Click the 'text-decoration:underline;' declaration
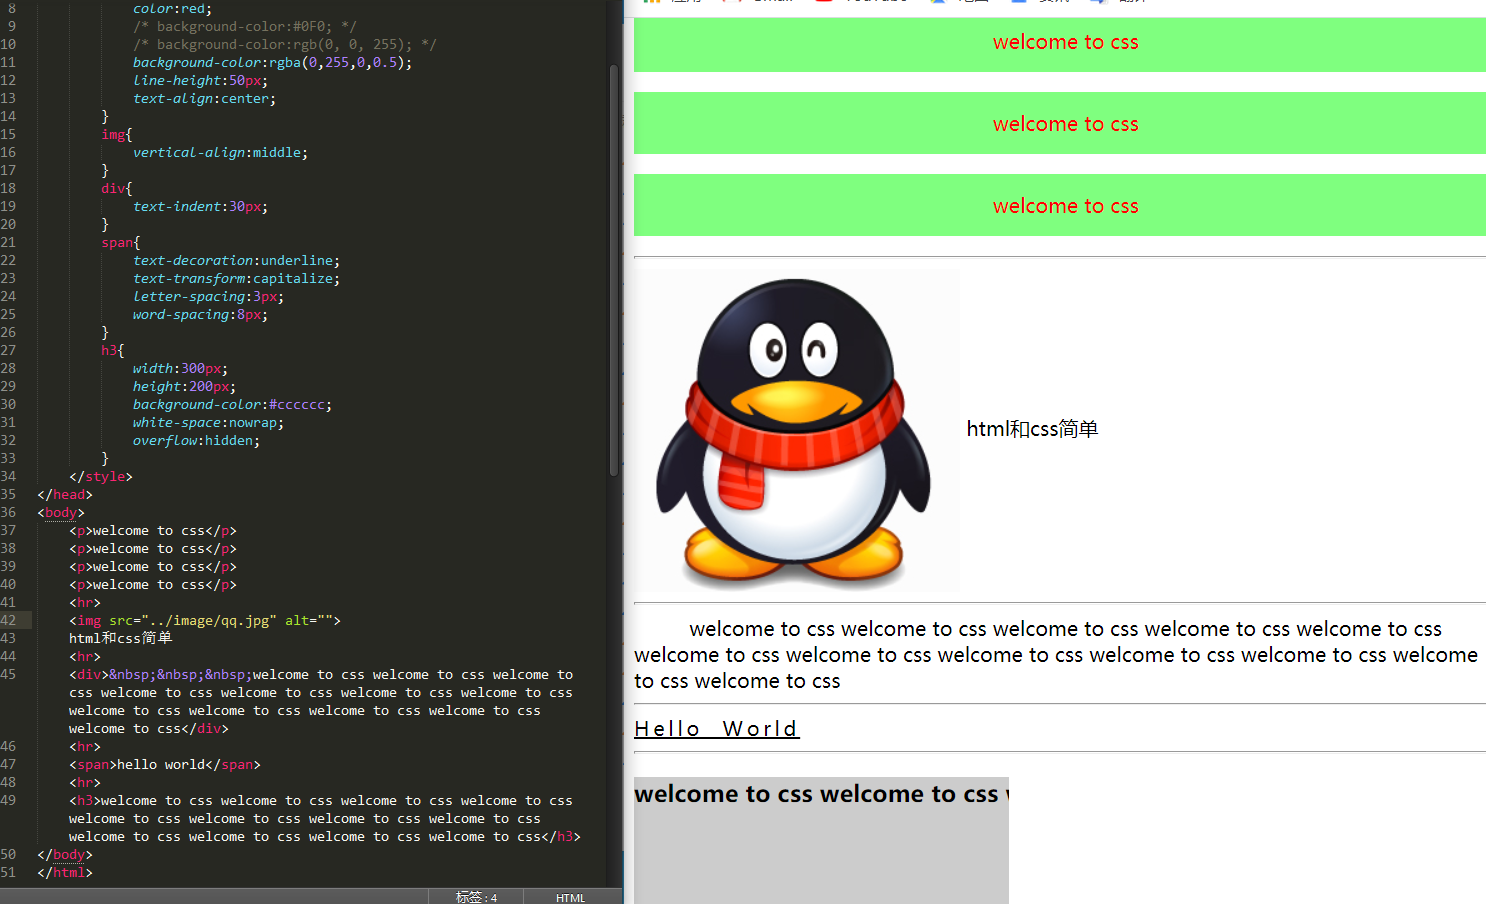This screenshot has height=904, width=1486. coord(236,261)
